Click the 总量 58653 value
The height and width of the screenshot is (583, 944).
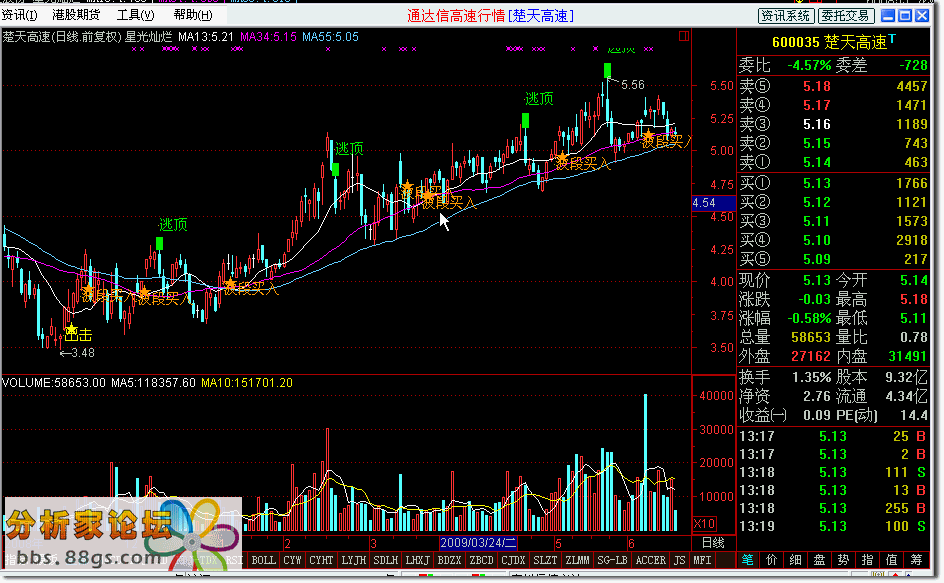[x=810, y=337]
